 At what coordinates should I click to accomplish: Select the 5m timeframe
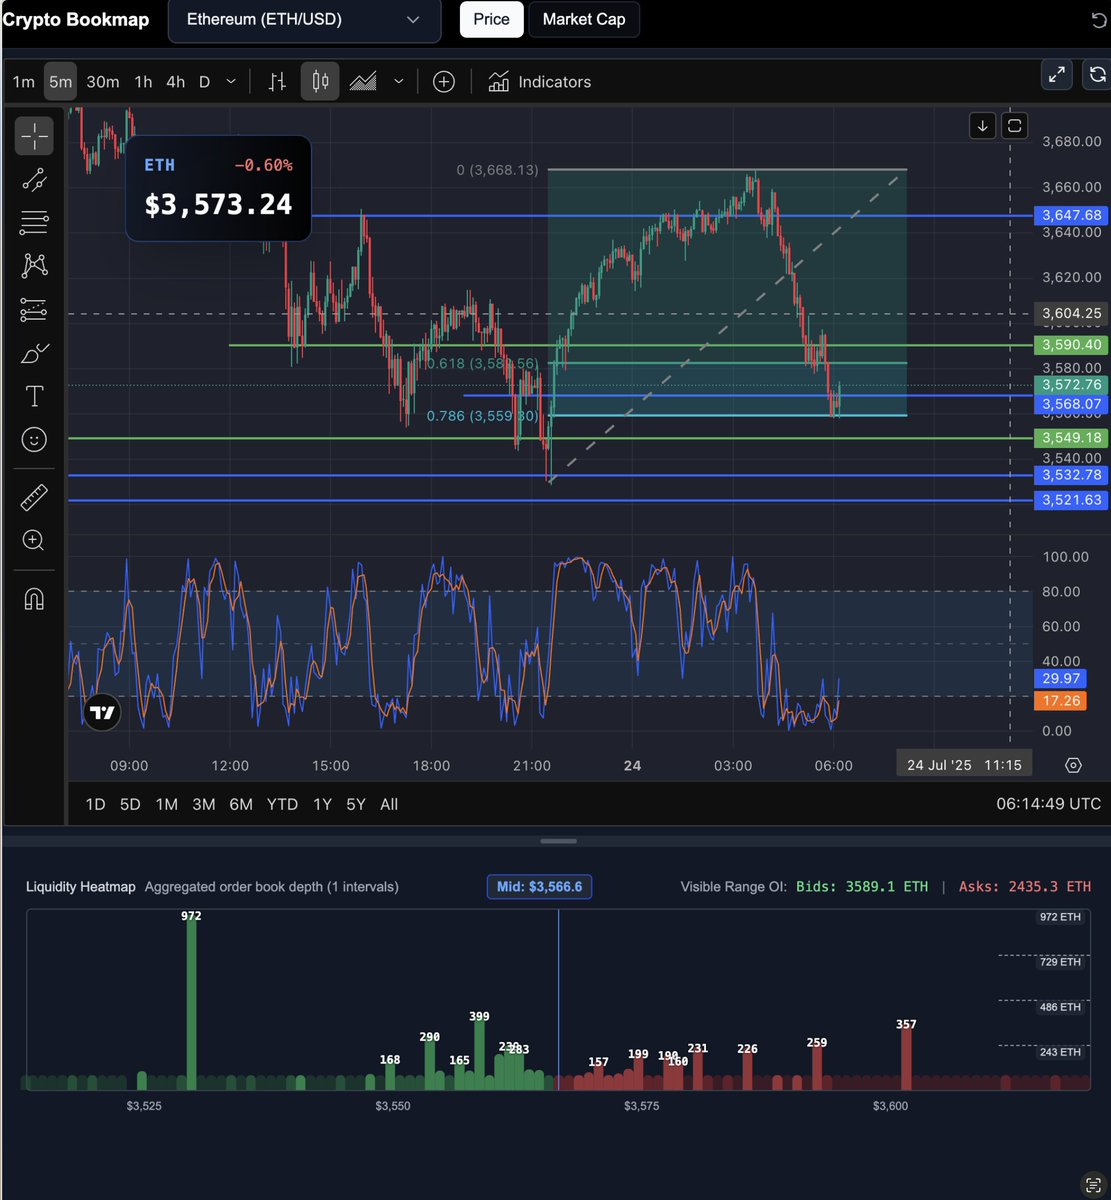click(60, 82)
